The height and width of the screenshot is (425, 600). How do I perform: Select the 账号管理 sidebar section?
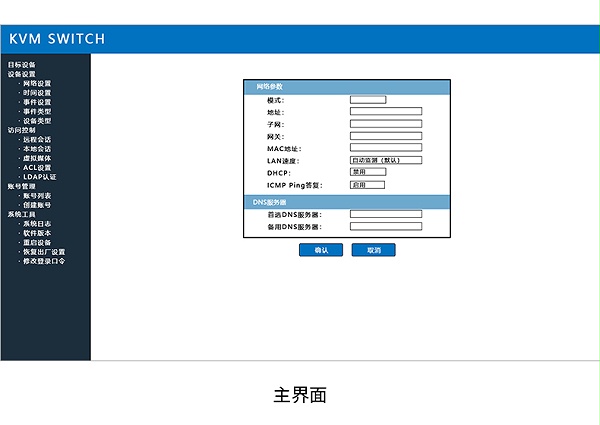click(x=21, y=186)
